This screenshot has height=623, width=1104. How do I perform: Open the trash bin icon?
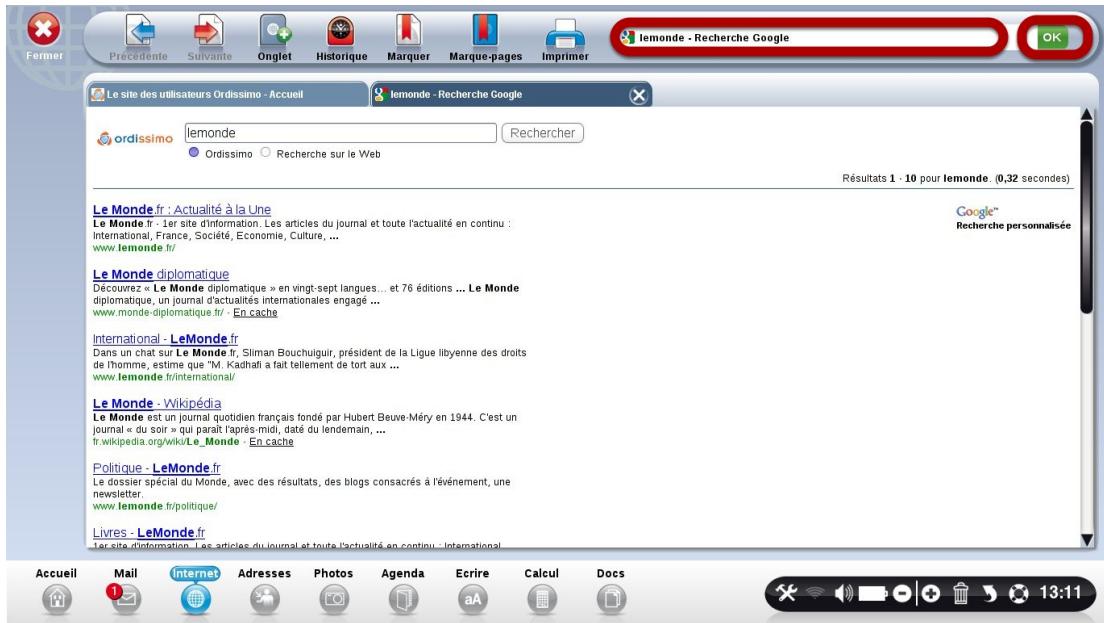point(960,593)
